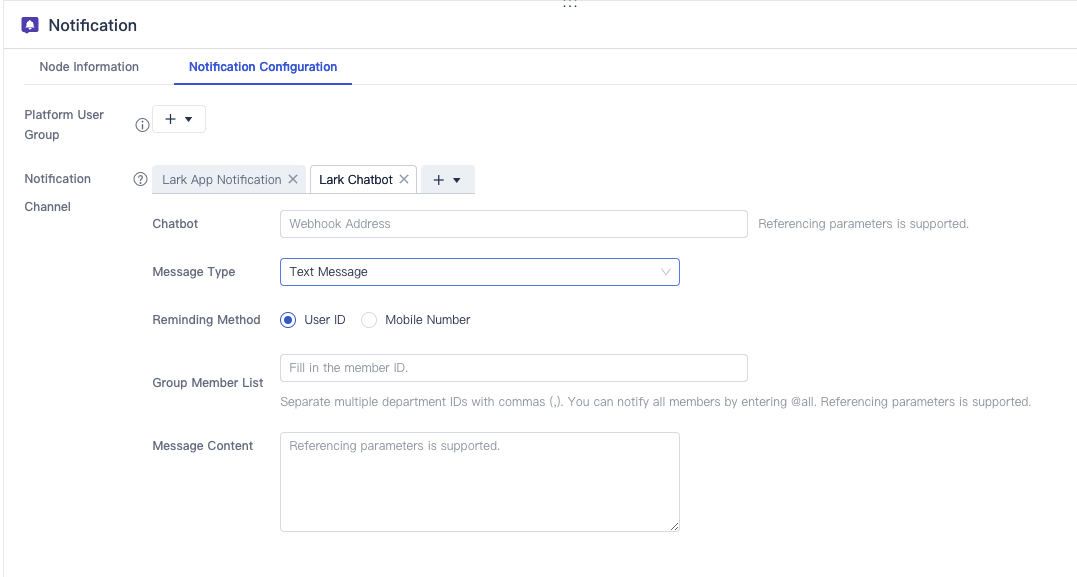Image resolution: width=1077 pixels, height=577 pixels.
Task: Click the ellipsis handle at top
Action: tap(569, 5)
